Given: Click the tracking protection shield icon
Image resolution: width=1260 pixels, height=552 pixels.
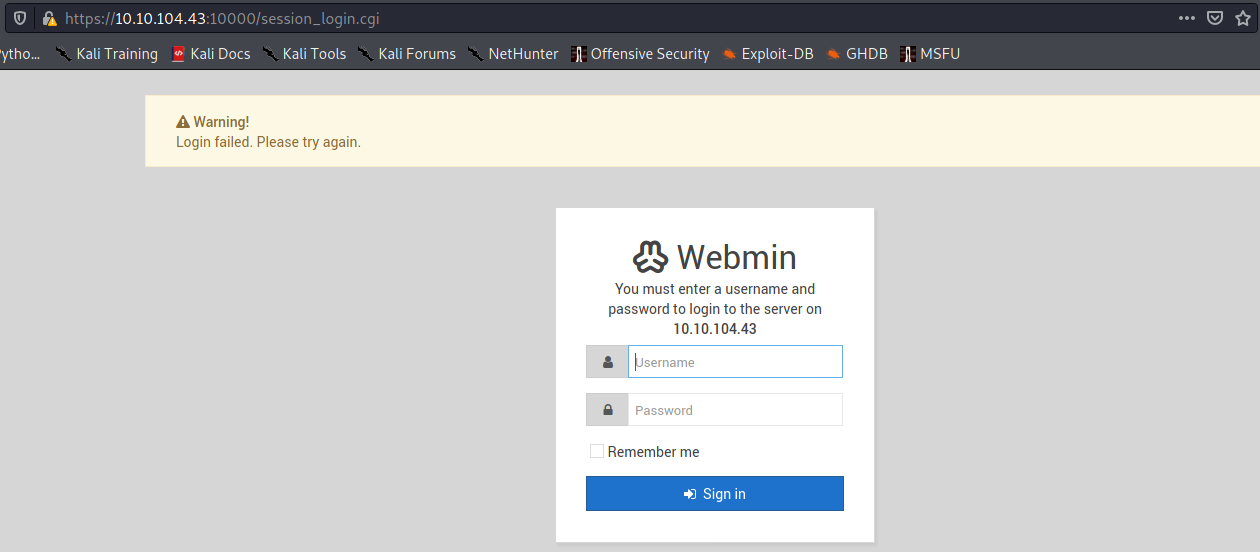Looking at the screenshot, I should 19,18.
